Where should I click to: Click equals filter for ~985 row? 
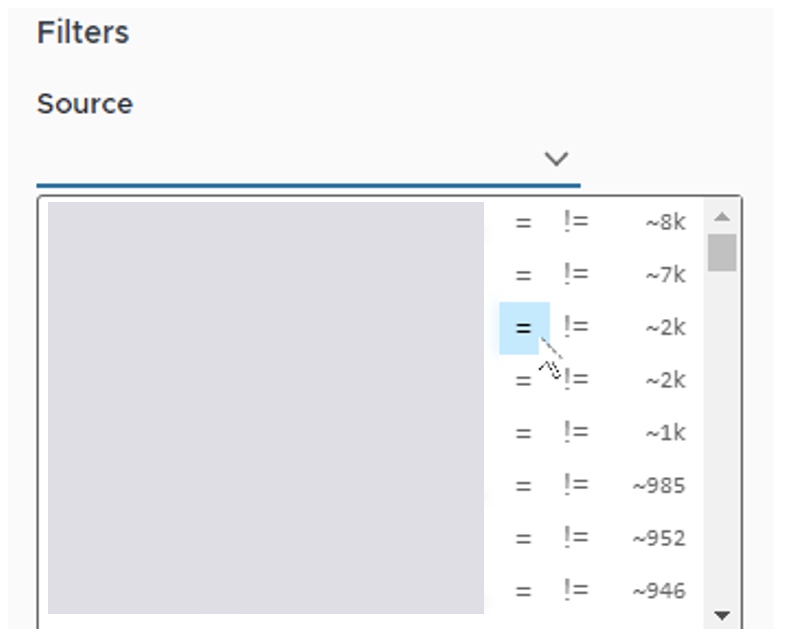(x=523, y=486)
